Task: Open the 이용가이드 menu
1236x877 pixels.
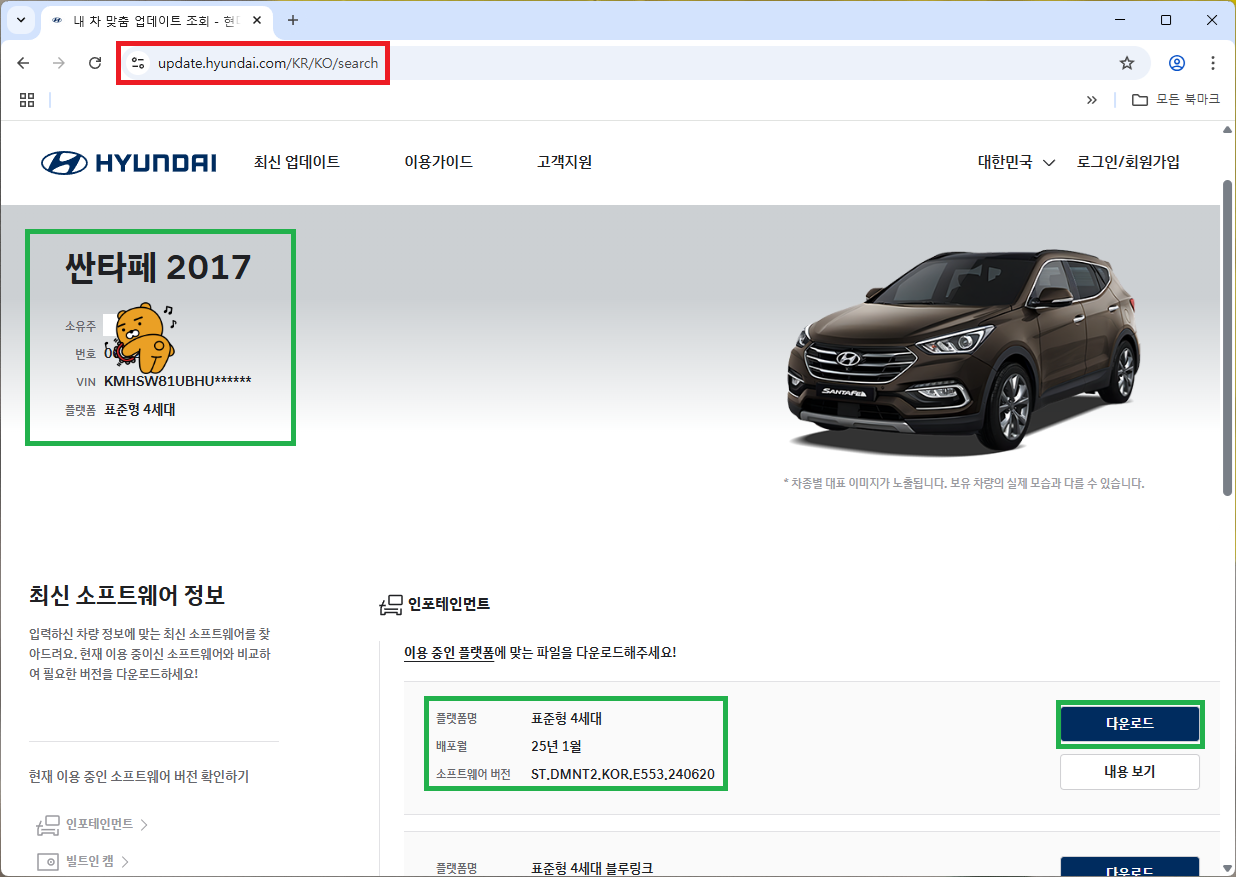Action: (439, 162)
